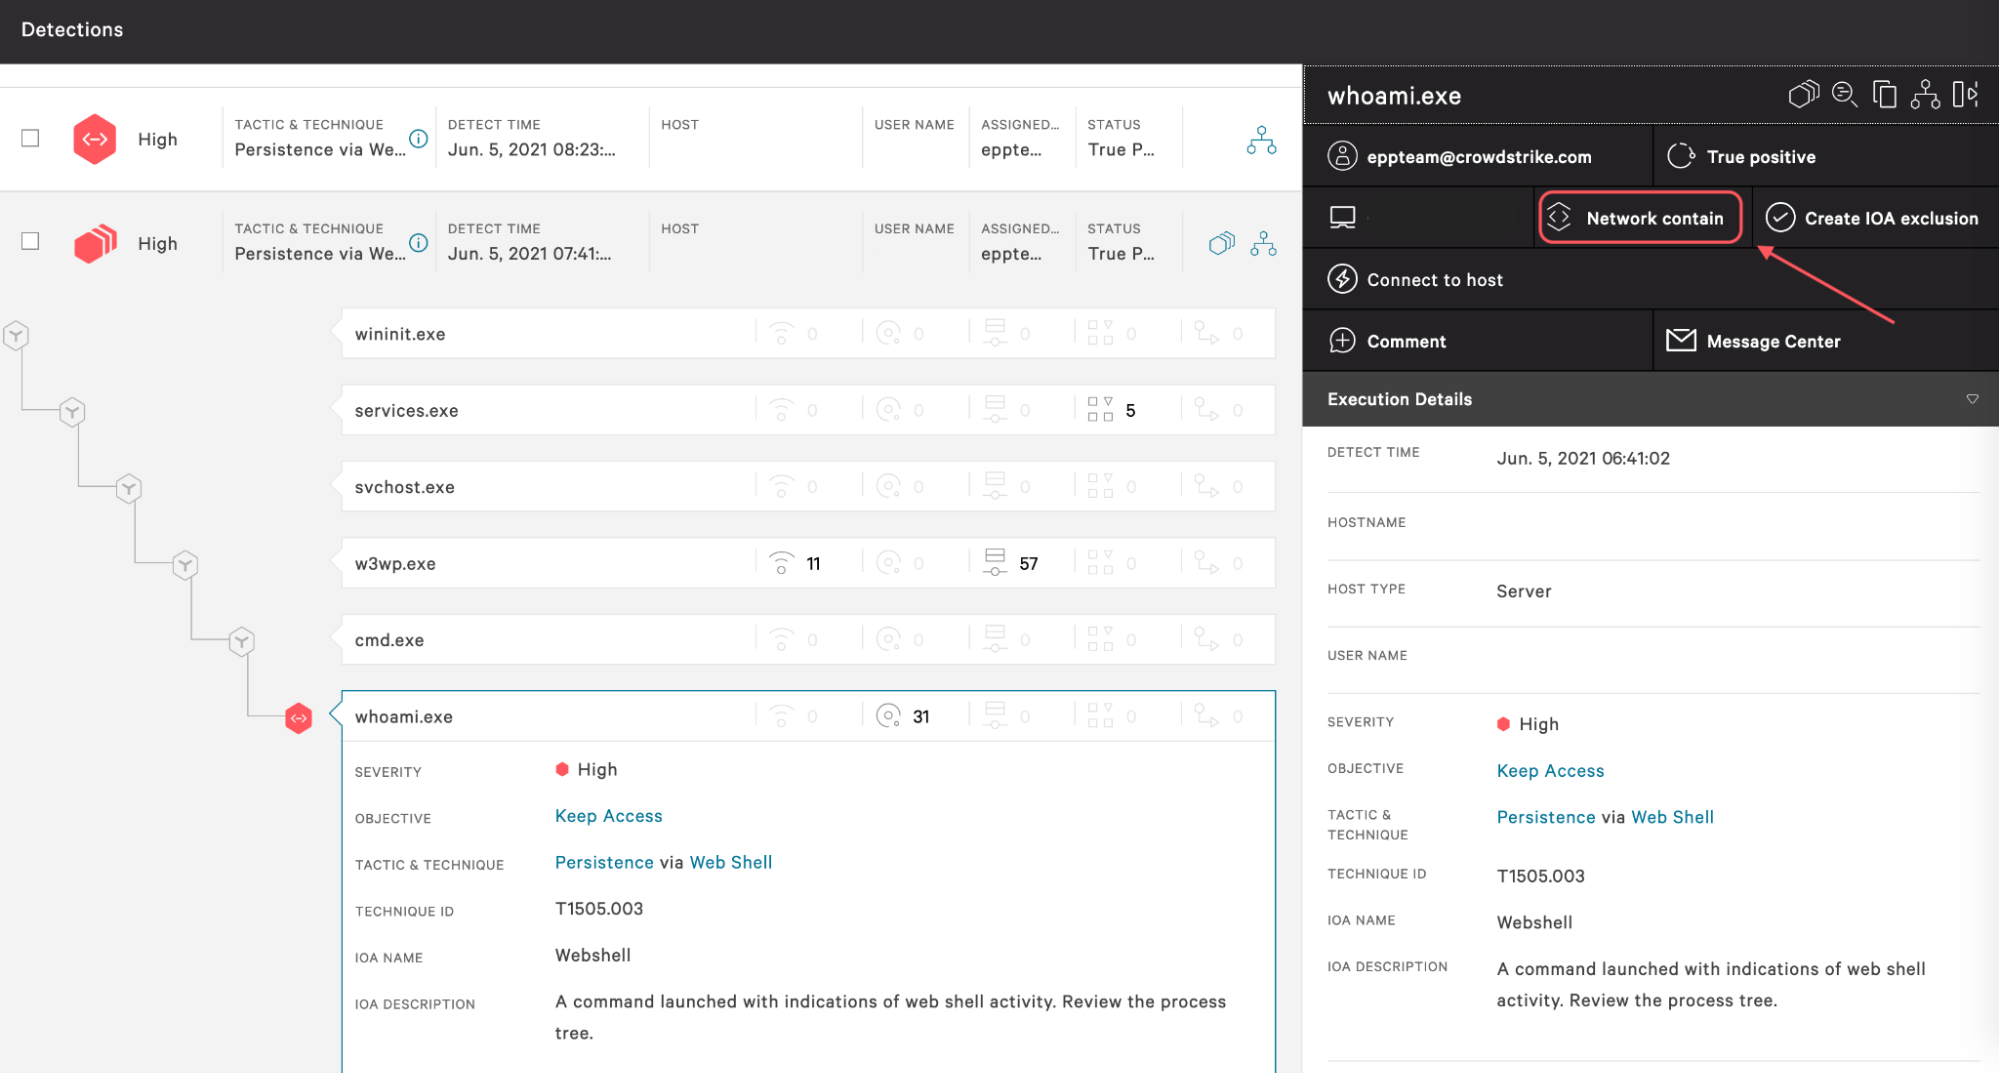Click 'T1505.003' in the Execution Details panel
The height and width of the screenshot is (1073, 1999).
pos(1540,876)
